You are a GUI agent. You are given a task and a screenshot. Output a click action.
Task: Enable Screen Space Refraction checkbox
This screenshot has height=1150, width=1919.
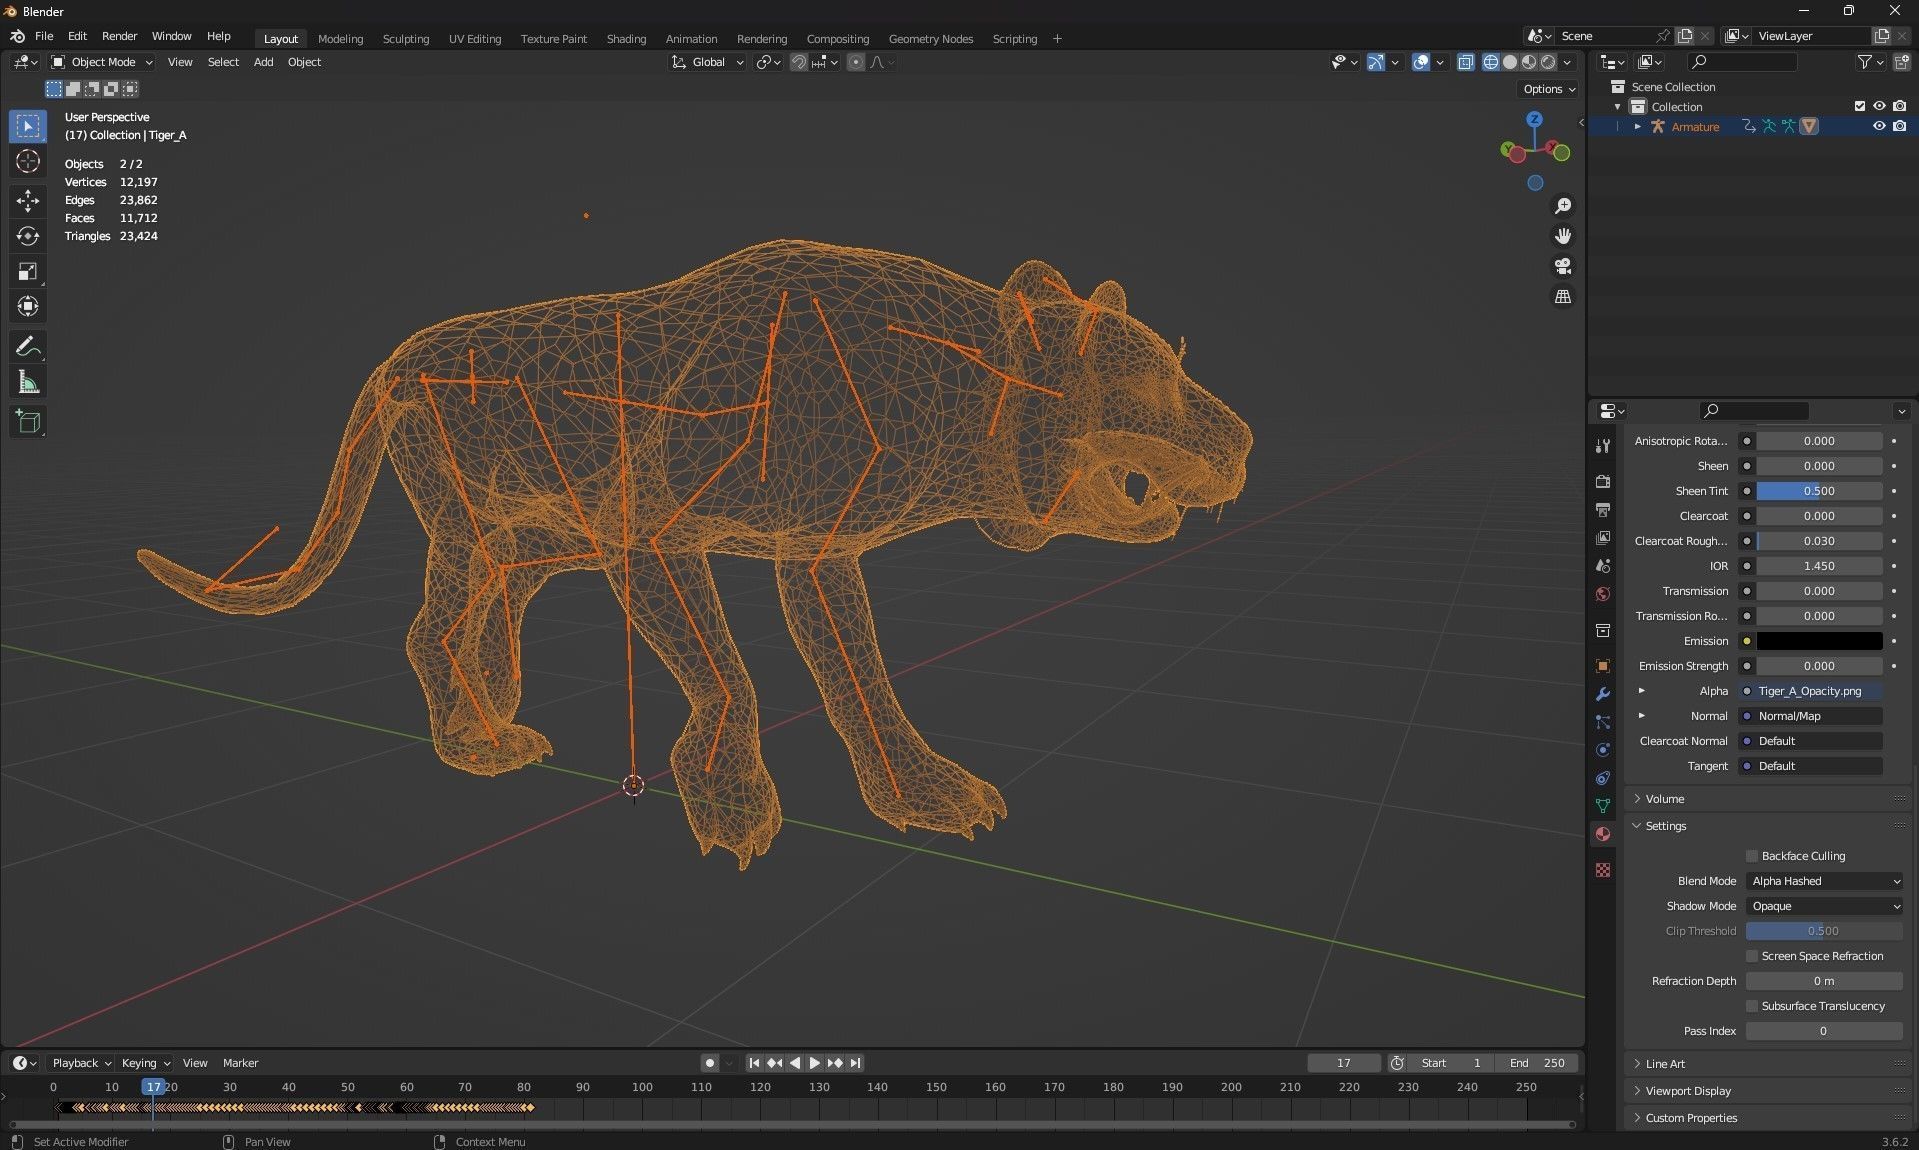pyautogui.click(x=1752, y=956)
